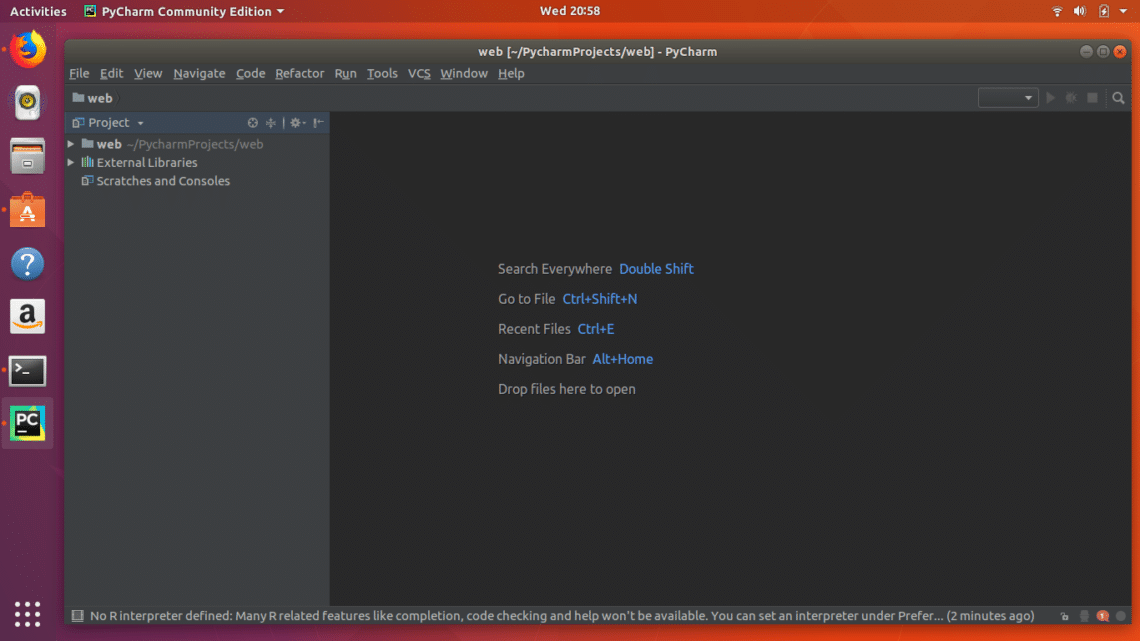The width and height of the screenshot is (1140, 641).
Task: Select Scratches and Consoles in tree
Action: coord(163,181)
